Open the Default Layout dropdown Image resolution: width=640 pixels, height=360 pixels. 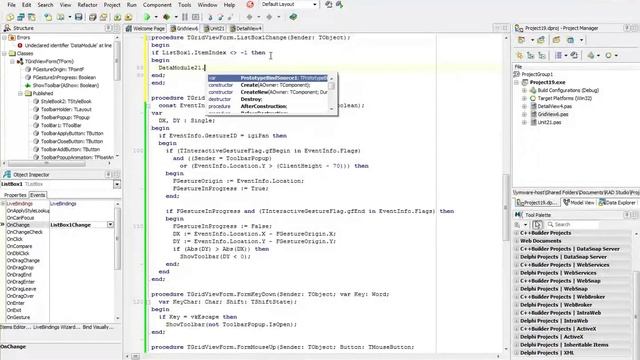315,4
